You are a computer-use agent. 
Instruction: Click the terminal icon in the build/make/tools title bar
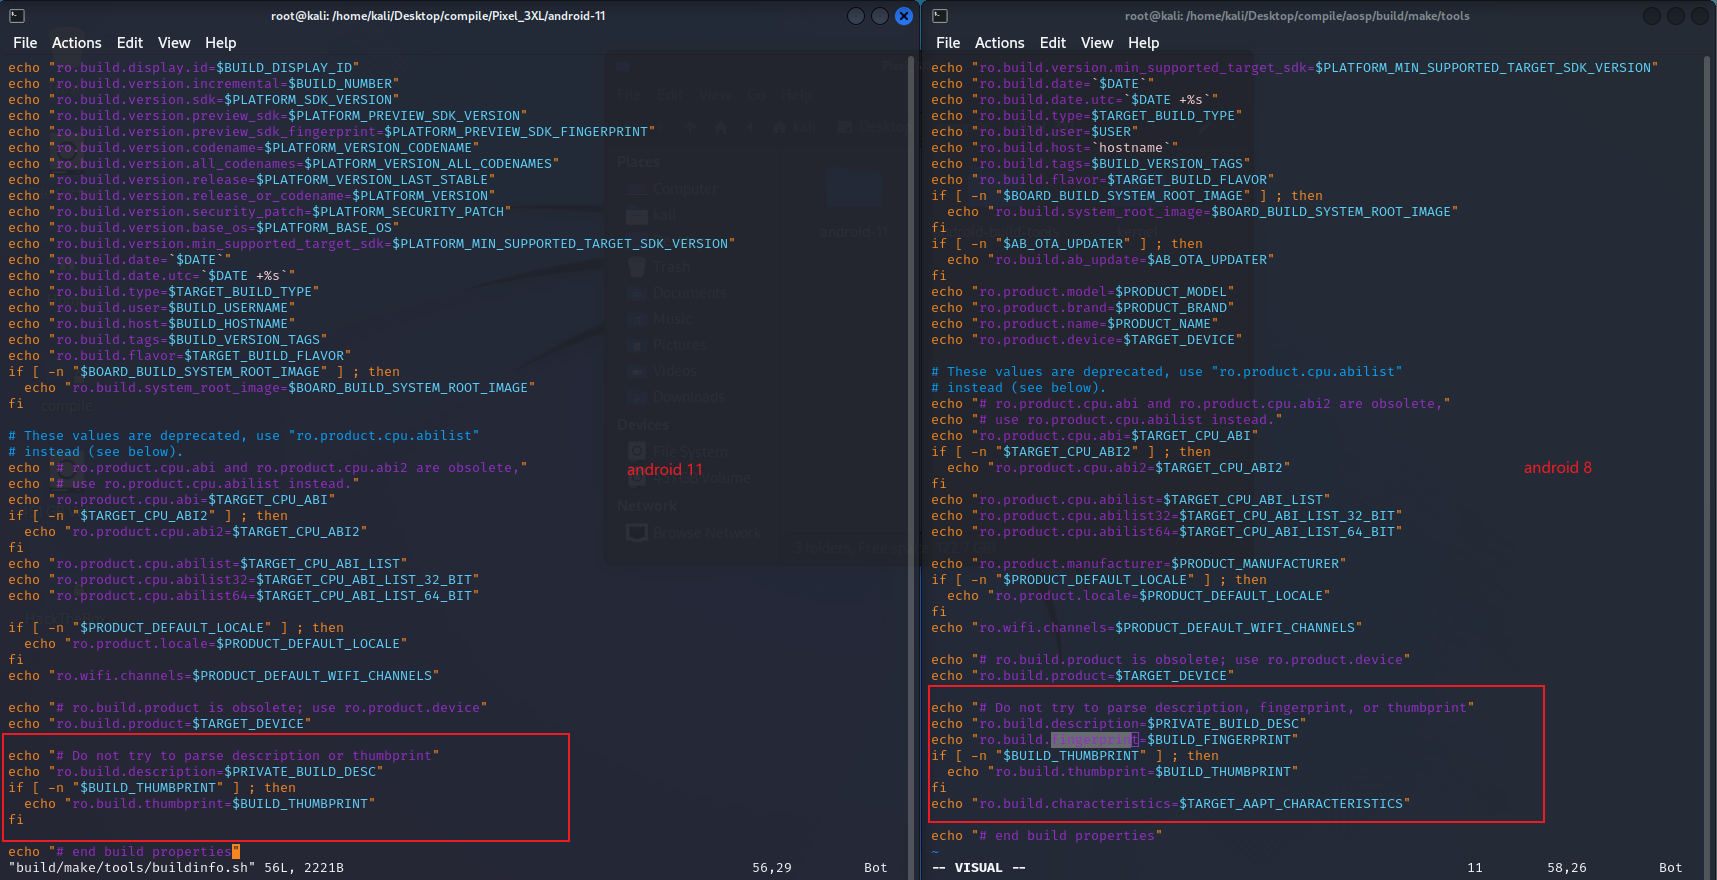940,16
